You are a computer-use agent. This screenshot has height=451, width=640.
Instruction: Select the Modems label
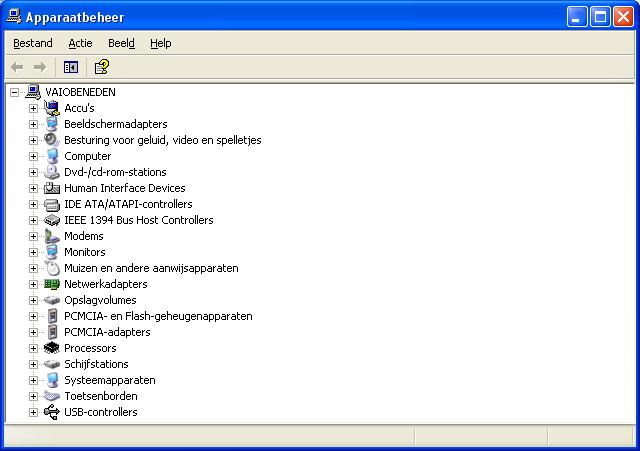(84, 236)
